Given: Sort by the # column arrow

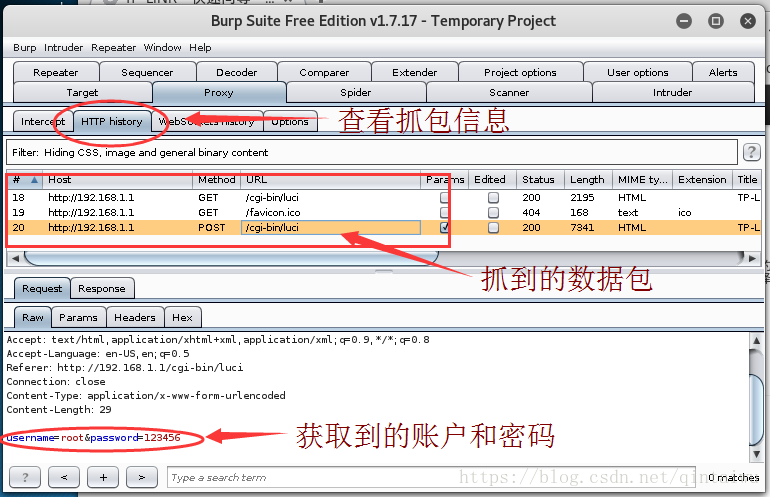Looking at the screenshot, I should click(34, 180).
